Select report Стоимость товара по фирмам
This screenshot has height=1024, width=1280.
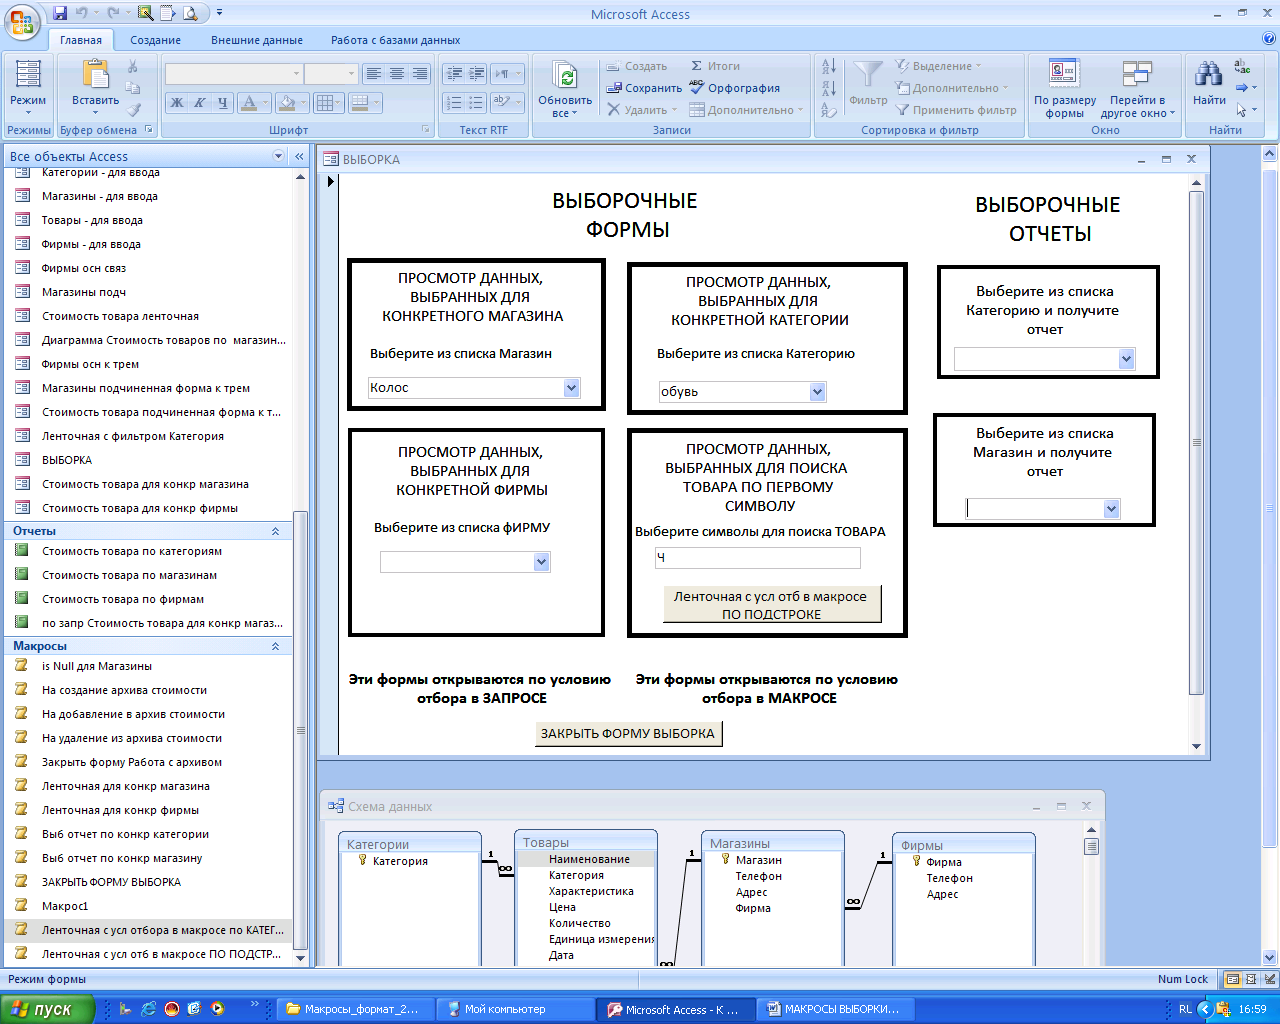point(123,599)
